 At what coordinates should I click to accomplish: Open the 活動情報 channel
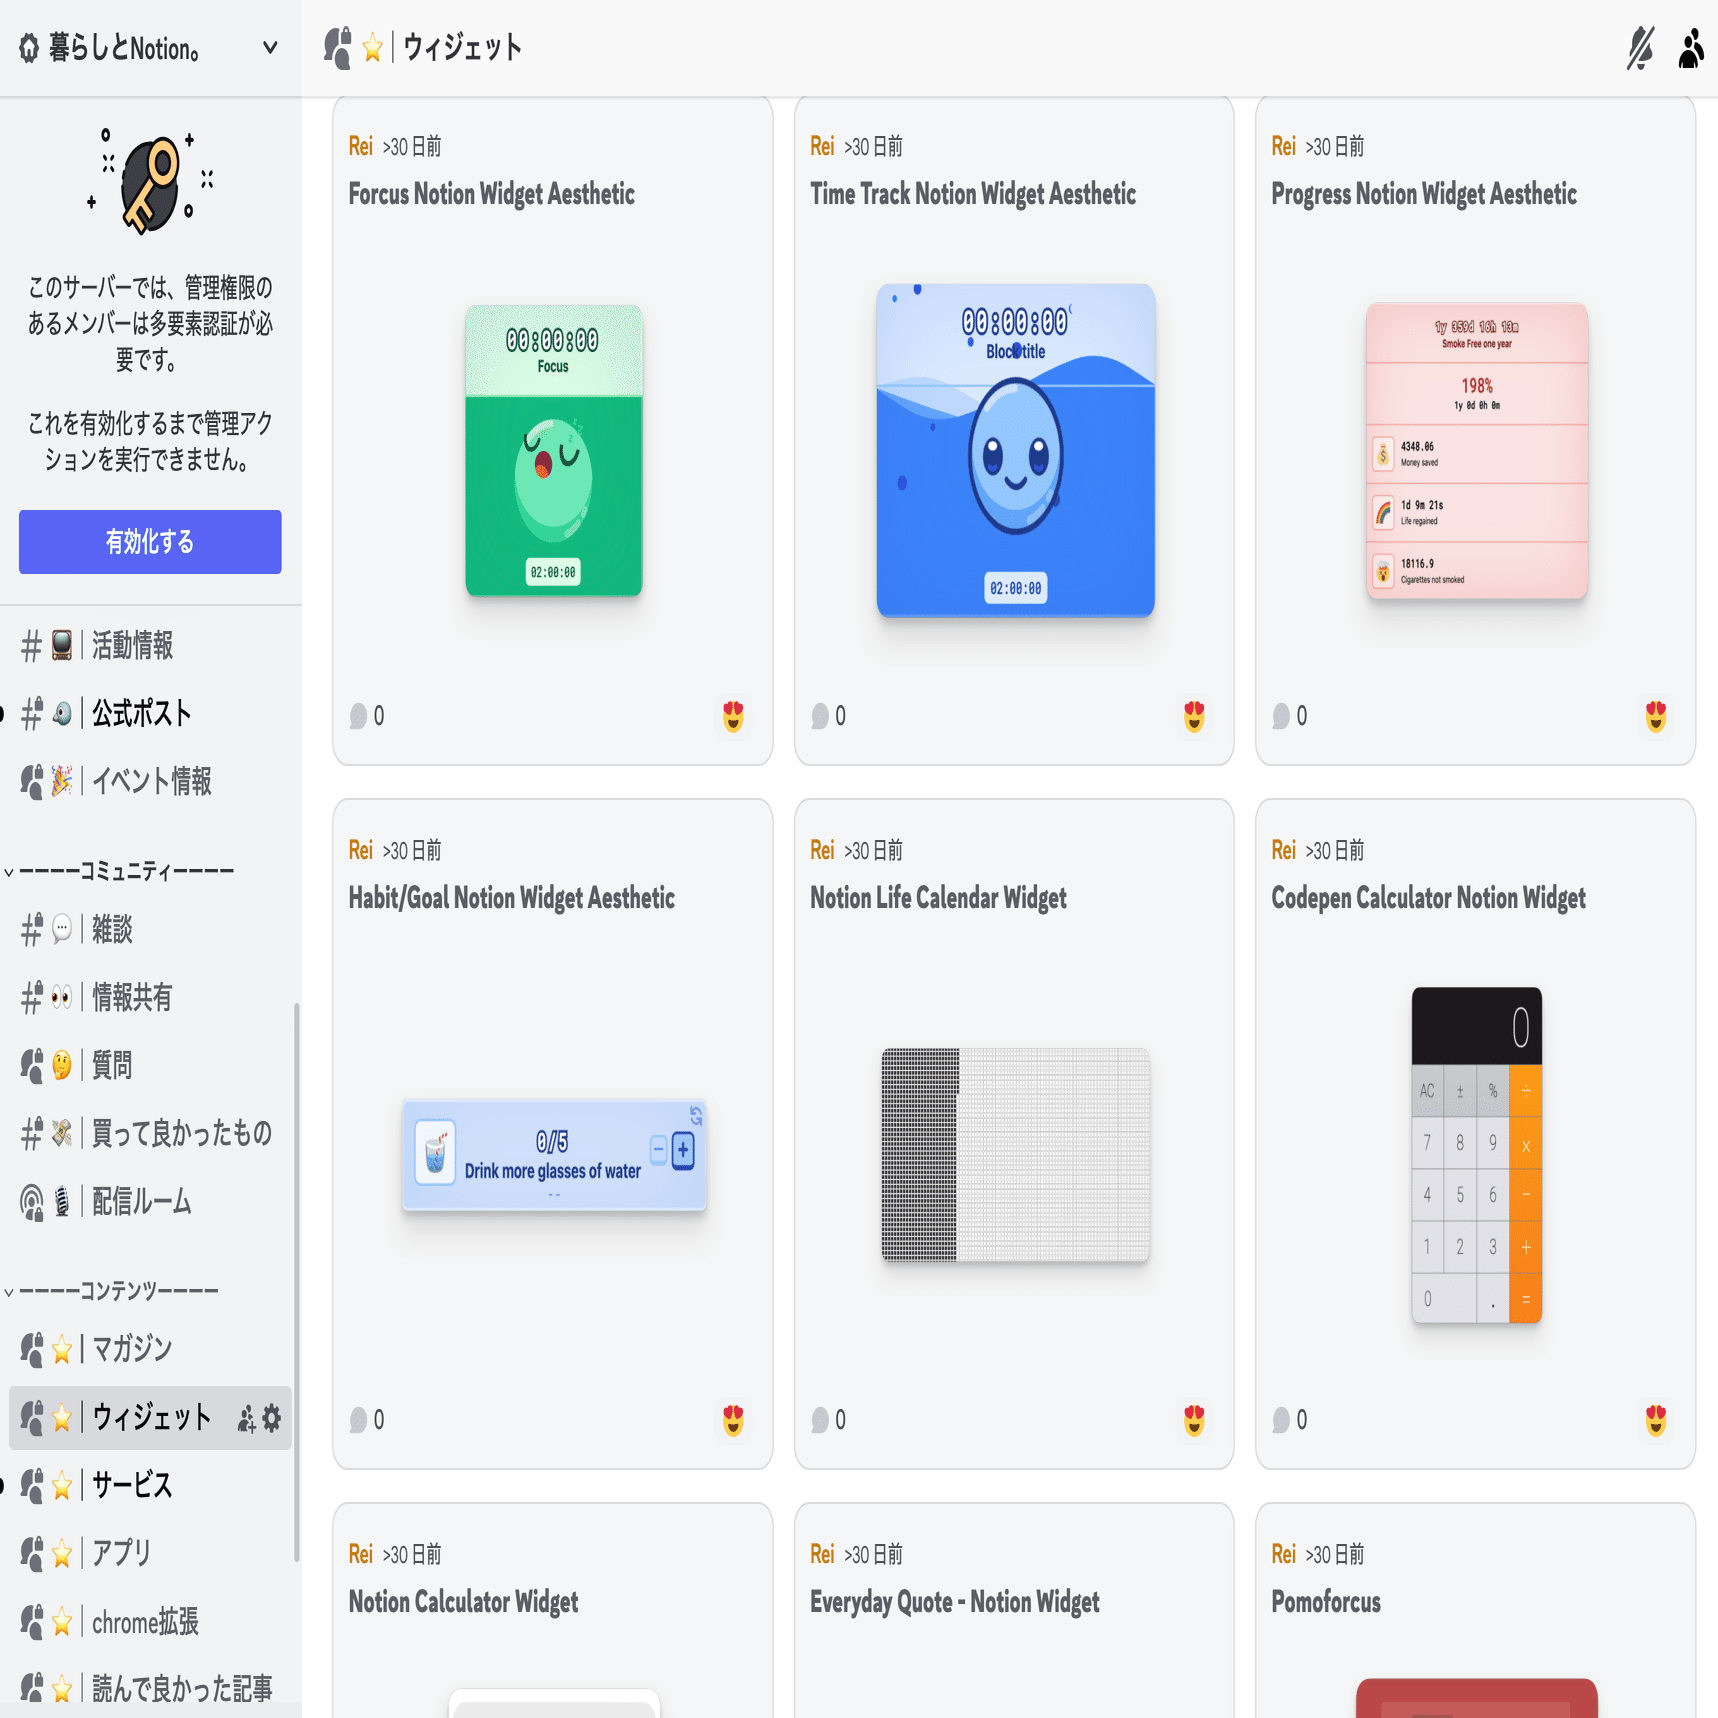[x=150, y=646]
